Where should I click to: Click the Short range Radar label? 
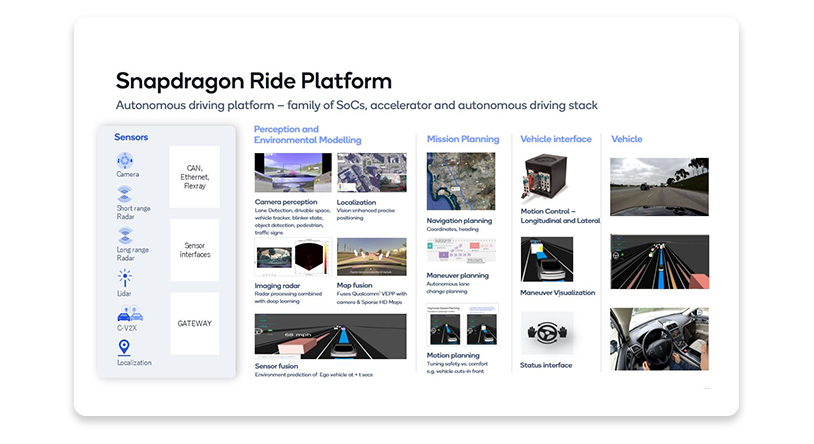click(133, 212)
